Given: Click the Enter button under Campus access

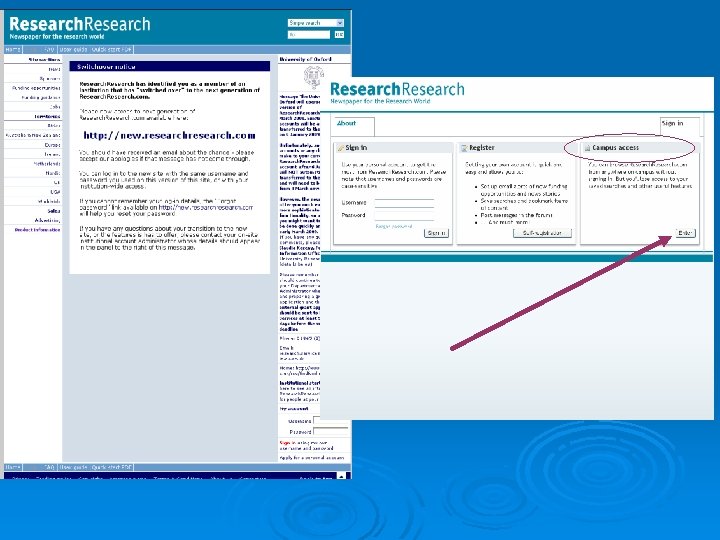Looking at the screenshot, I should click(685, 233).
